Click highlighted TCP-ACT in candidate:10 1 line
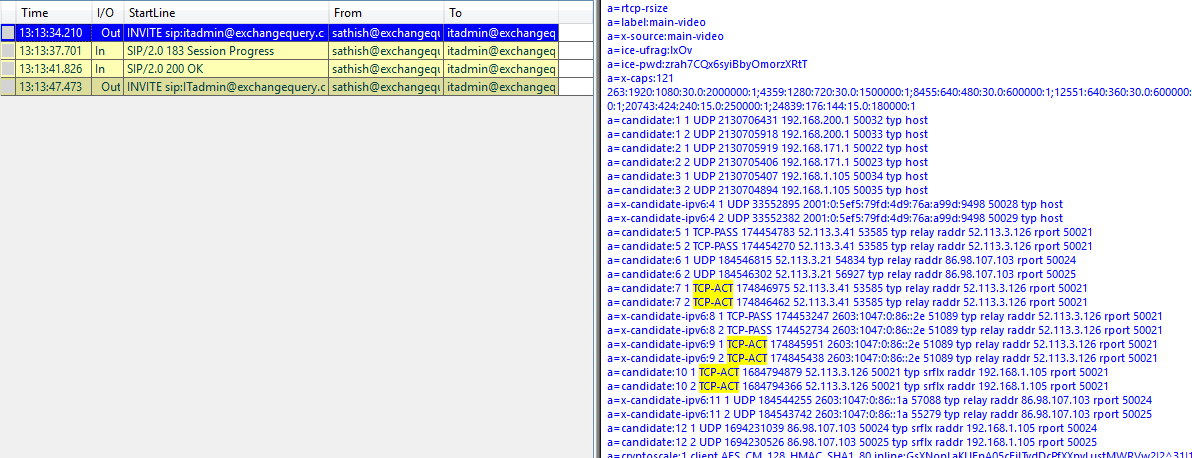The width and height of the screenshot is (1192, 458). click(x=718, y=373)
